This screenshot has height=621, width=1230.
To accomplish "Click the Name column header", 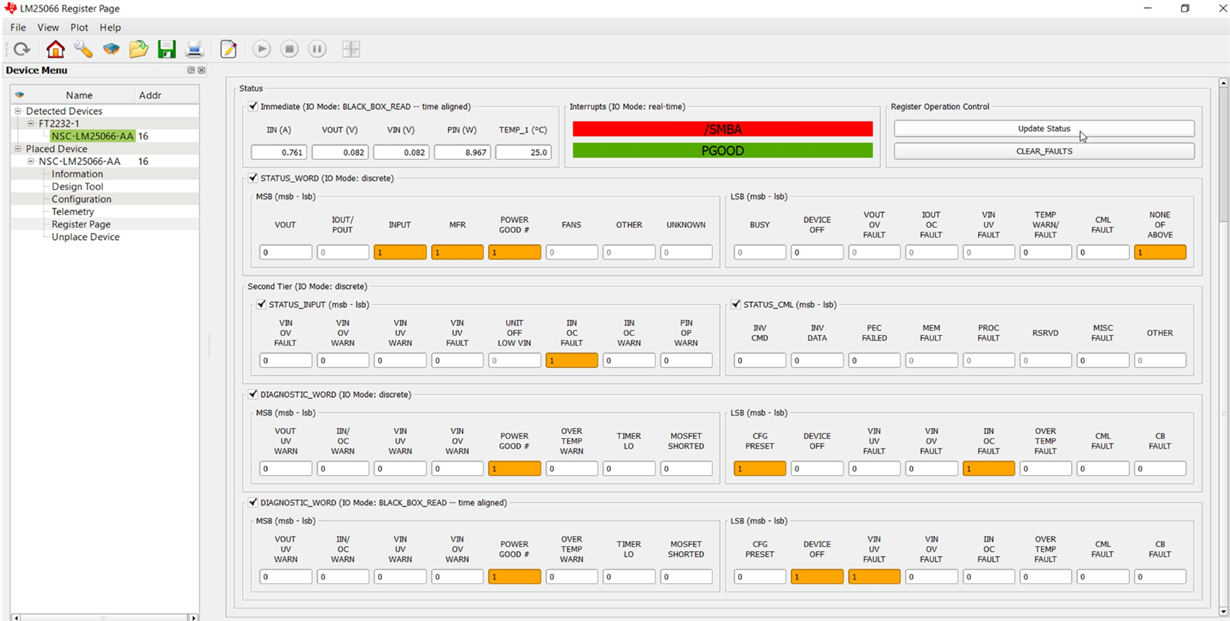I will pos(79,95).
